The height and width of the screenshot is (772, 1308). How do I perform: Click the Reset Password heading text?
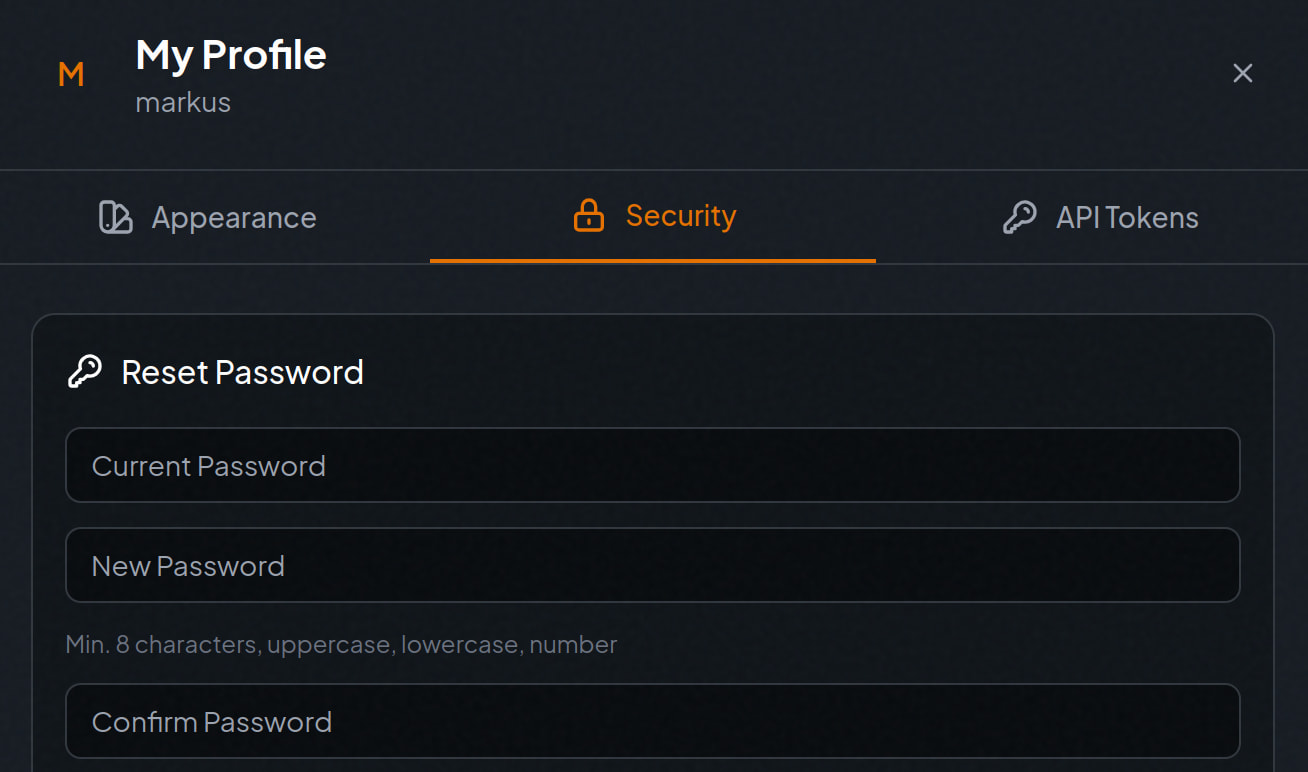(x=242, y=372)
